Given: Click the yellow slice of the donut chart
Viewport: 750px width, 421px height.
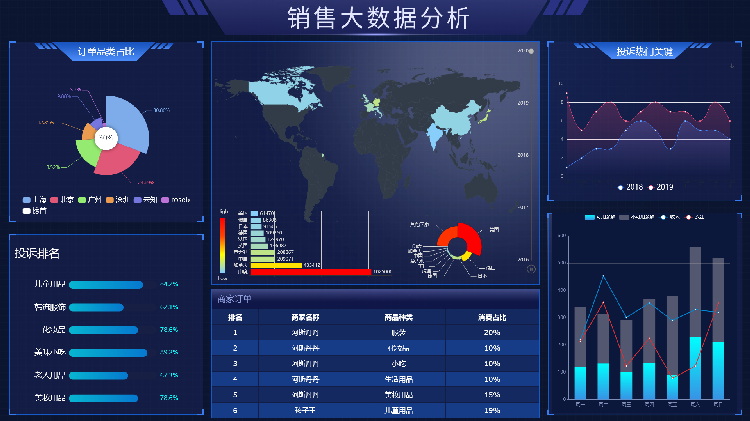Looking at the screenshot, I should pos(466,257).
